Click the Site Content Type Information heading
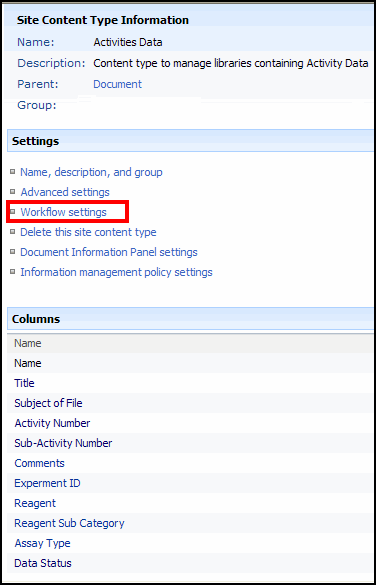 coord(103,21)
